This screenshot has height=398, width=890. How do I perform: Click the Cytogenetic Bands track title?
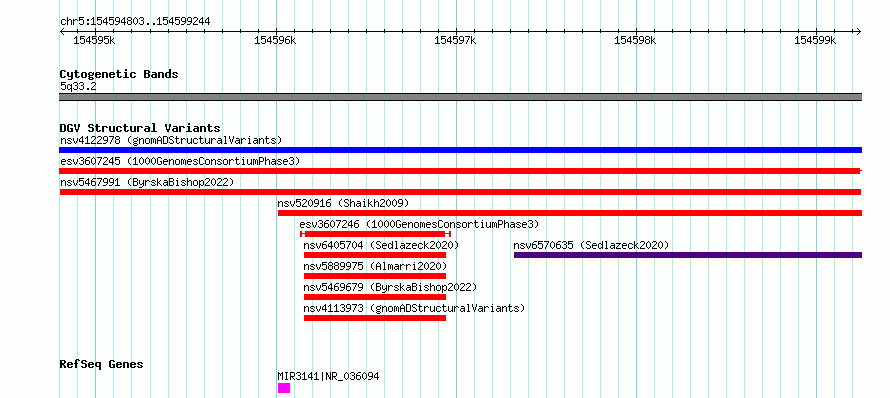[x=119, y=74]
